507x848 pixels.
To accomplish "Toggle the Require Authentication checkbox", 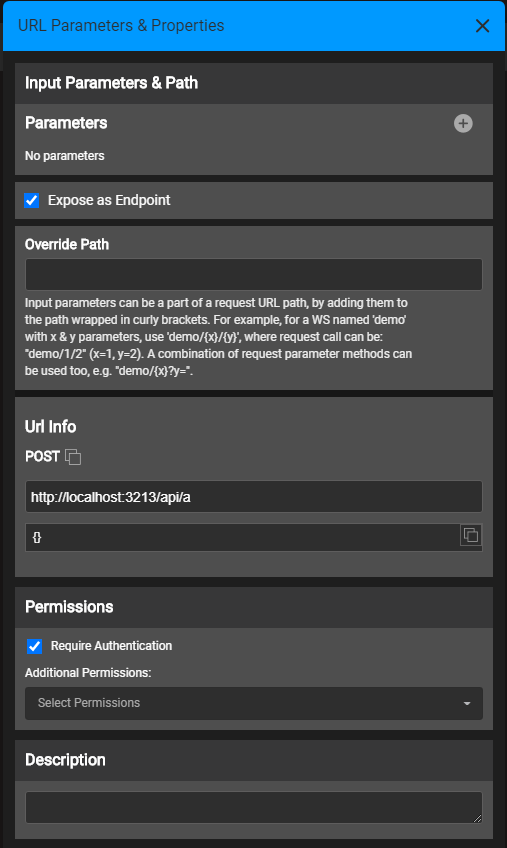I will tap(34, 646).
